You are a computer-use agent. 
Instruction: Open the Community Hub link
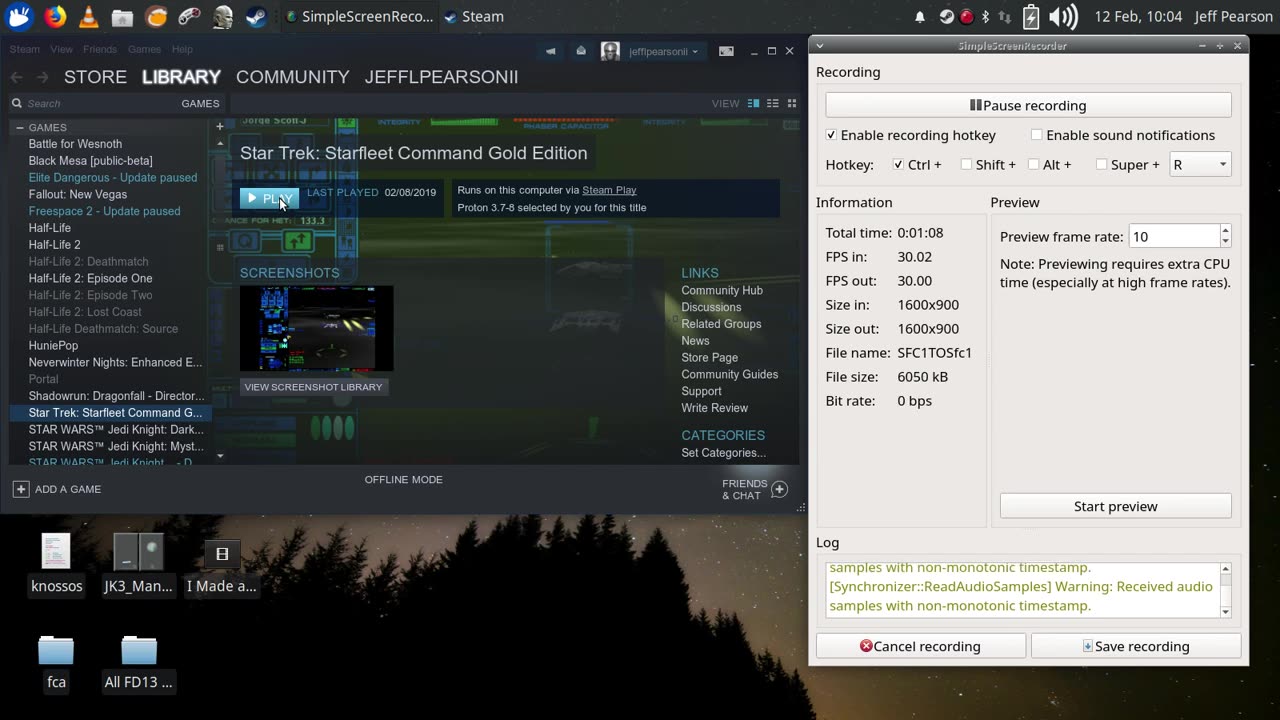722,290
